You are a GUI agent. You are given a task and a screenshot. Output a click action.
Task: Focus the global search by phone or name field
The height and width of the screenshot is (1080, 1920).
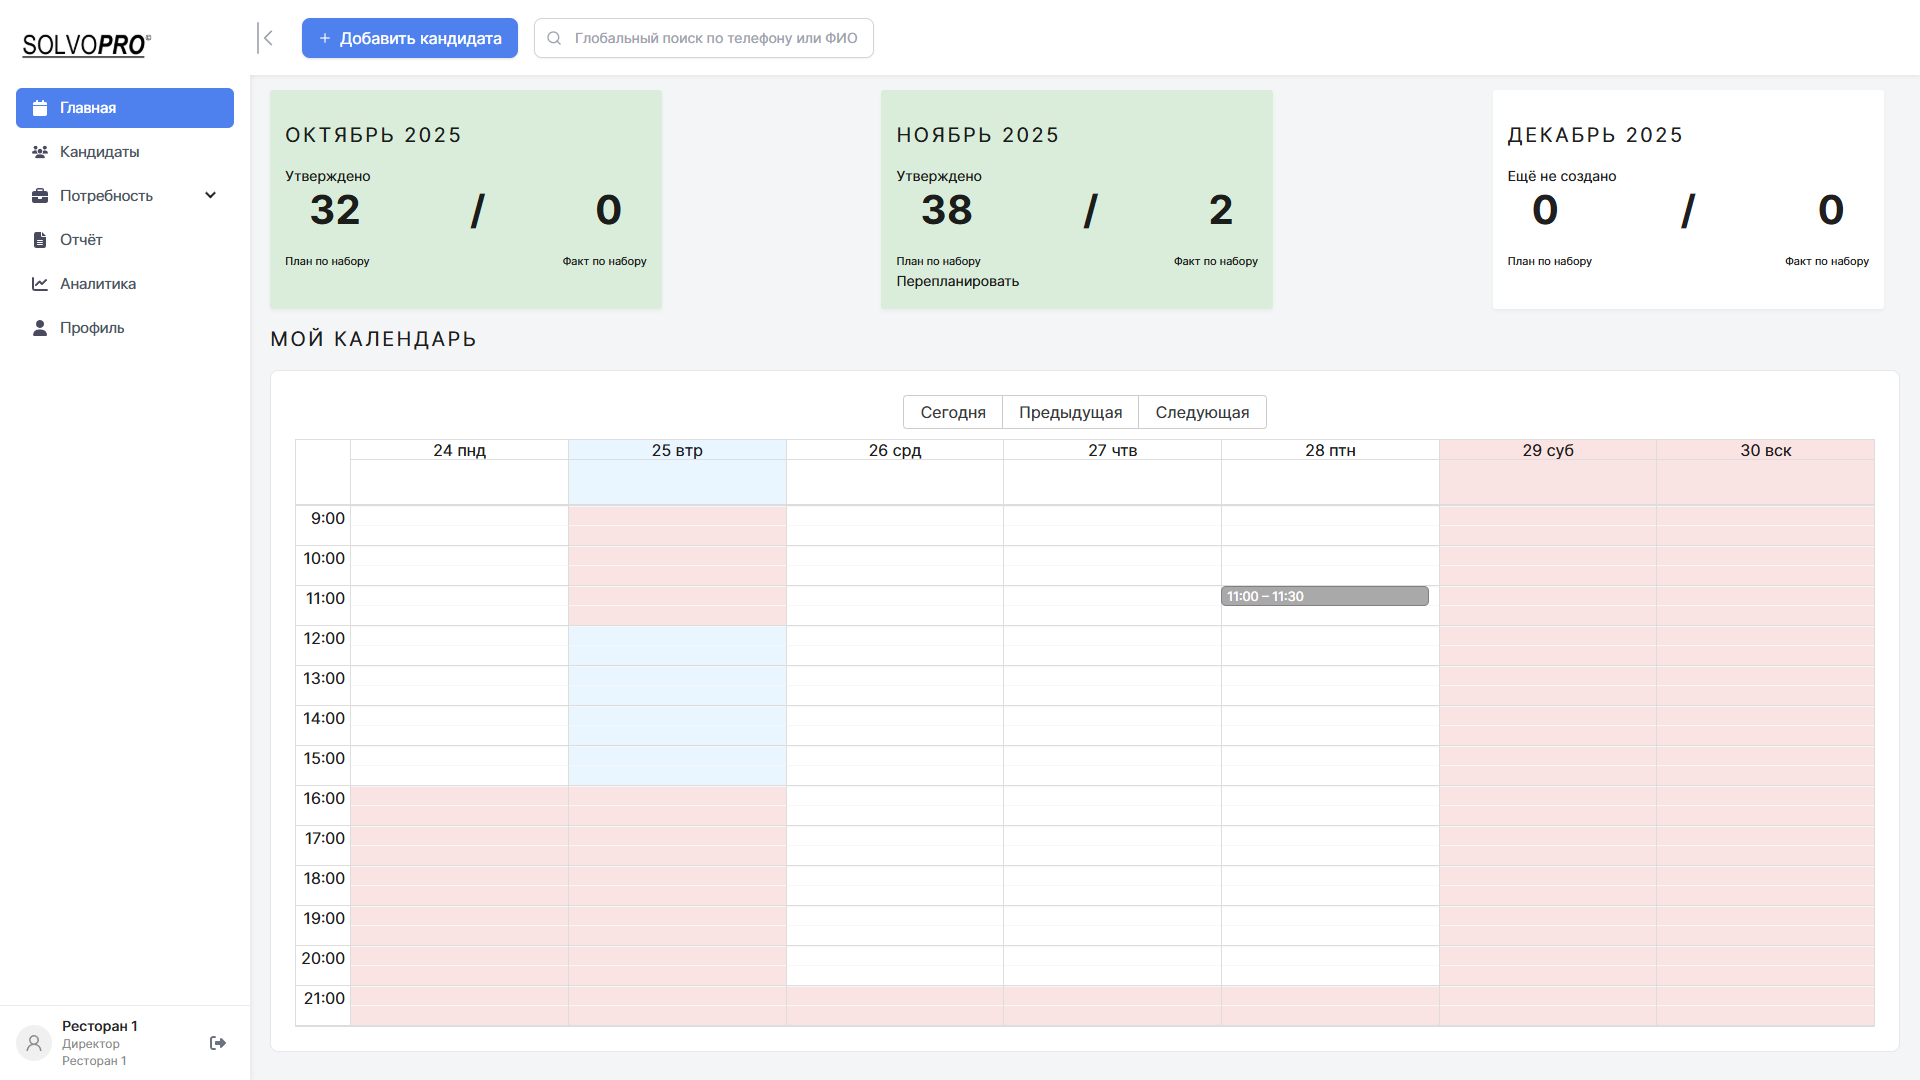[x=715, y=38]
